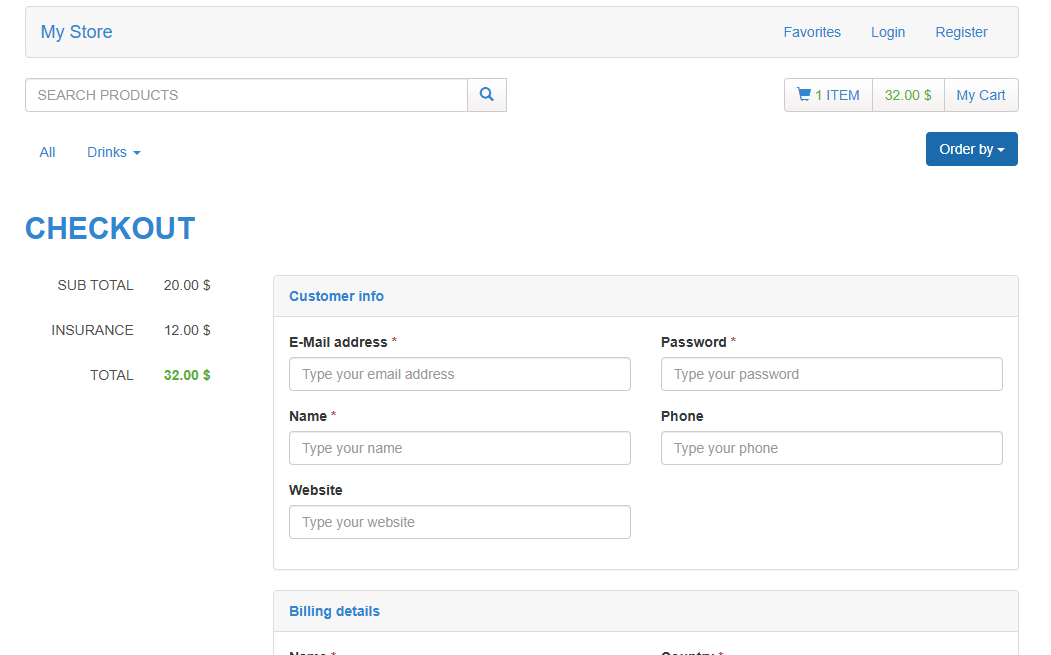Click the magnifier search icon button
The width and height of the screenshot is (1051, 655).
[x=487, y=95]
